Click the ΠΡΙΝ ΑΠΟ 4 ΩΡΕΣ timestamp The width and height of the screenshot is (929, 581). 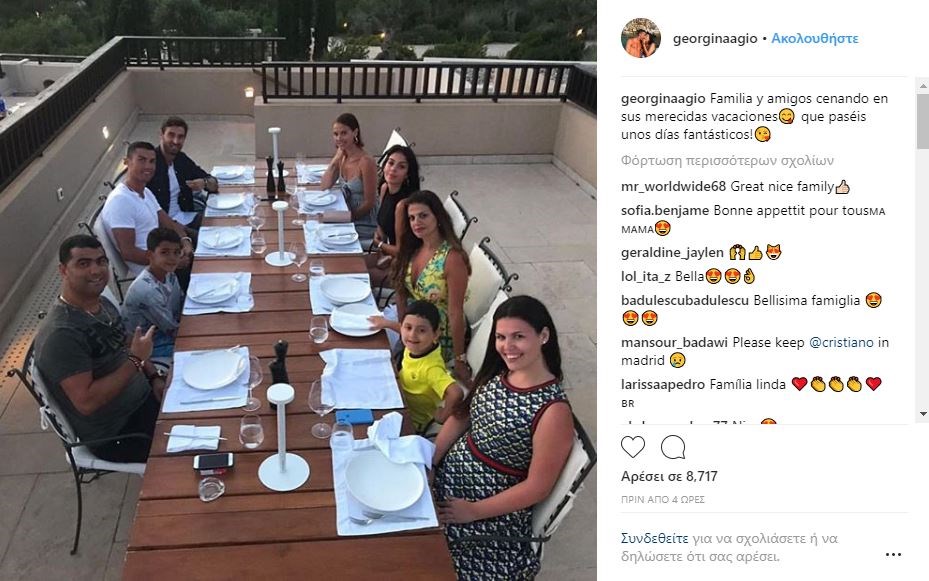(662, 500)
